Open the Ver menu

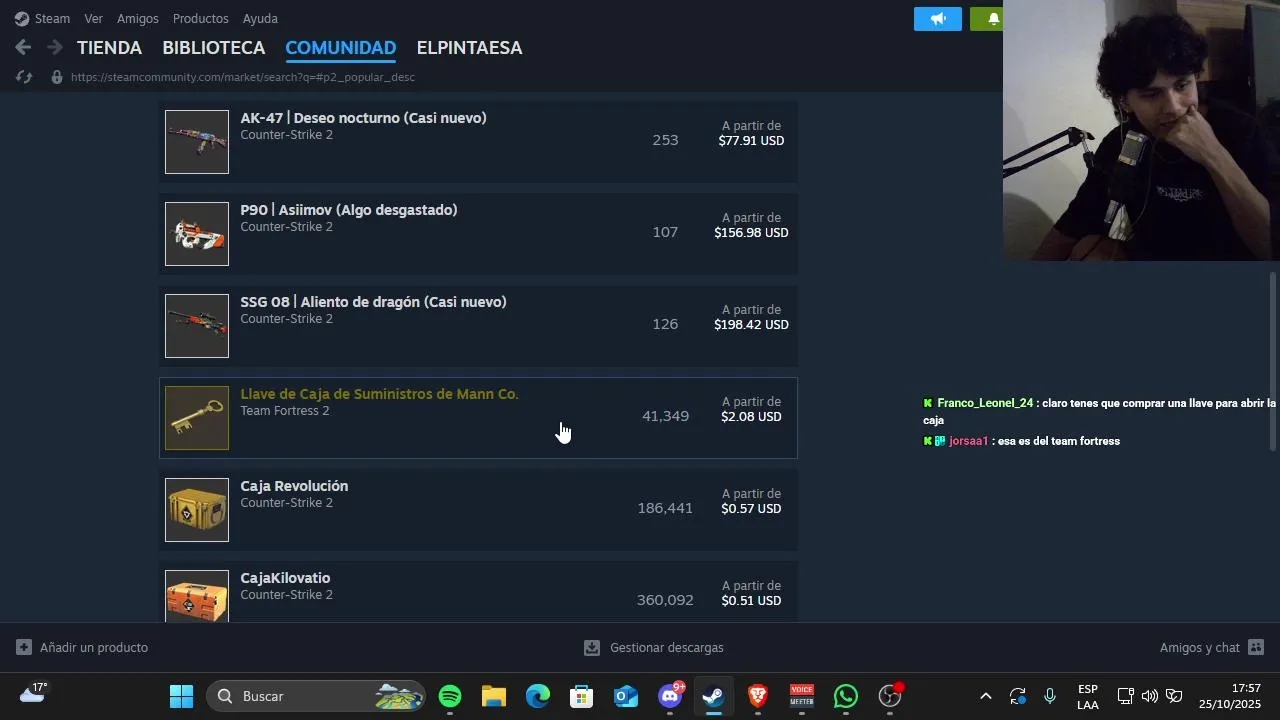93,18
